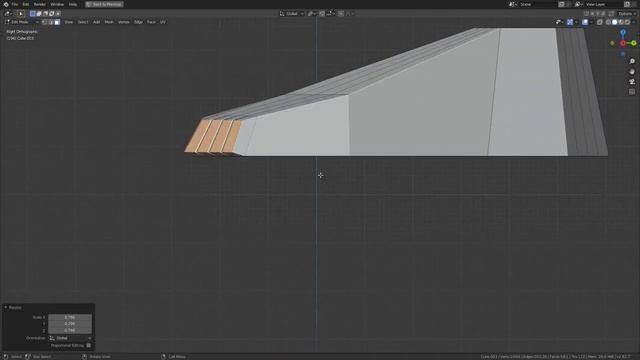Open the File menu
Image resolution: width=640 pixels, height=360 pixels.
15,4
